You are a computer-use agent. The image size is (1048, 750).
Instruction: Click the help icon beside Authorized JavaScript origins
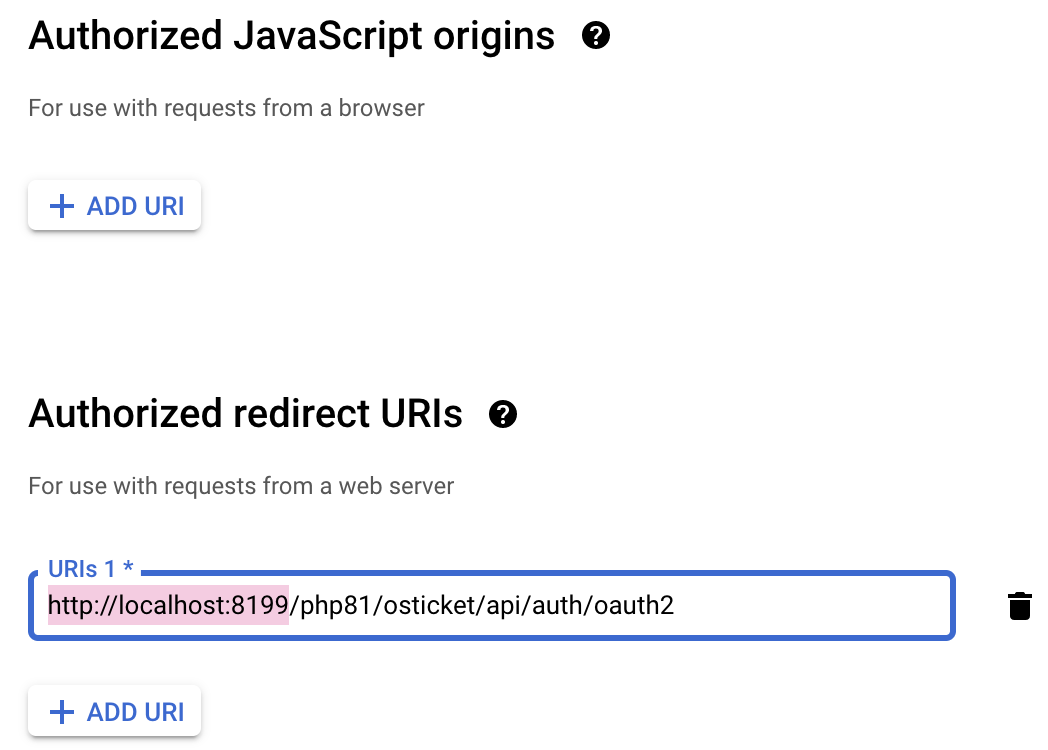(x=595, y=36)
